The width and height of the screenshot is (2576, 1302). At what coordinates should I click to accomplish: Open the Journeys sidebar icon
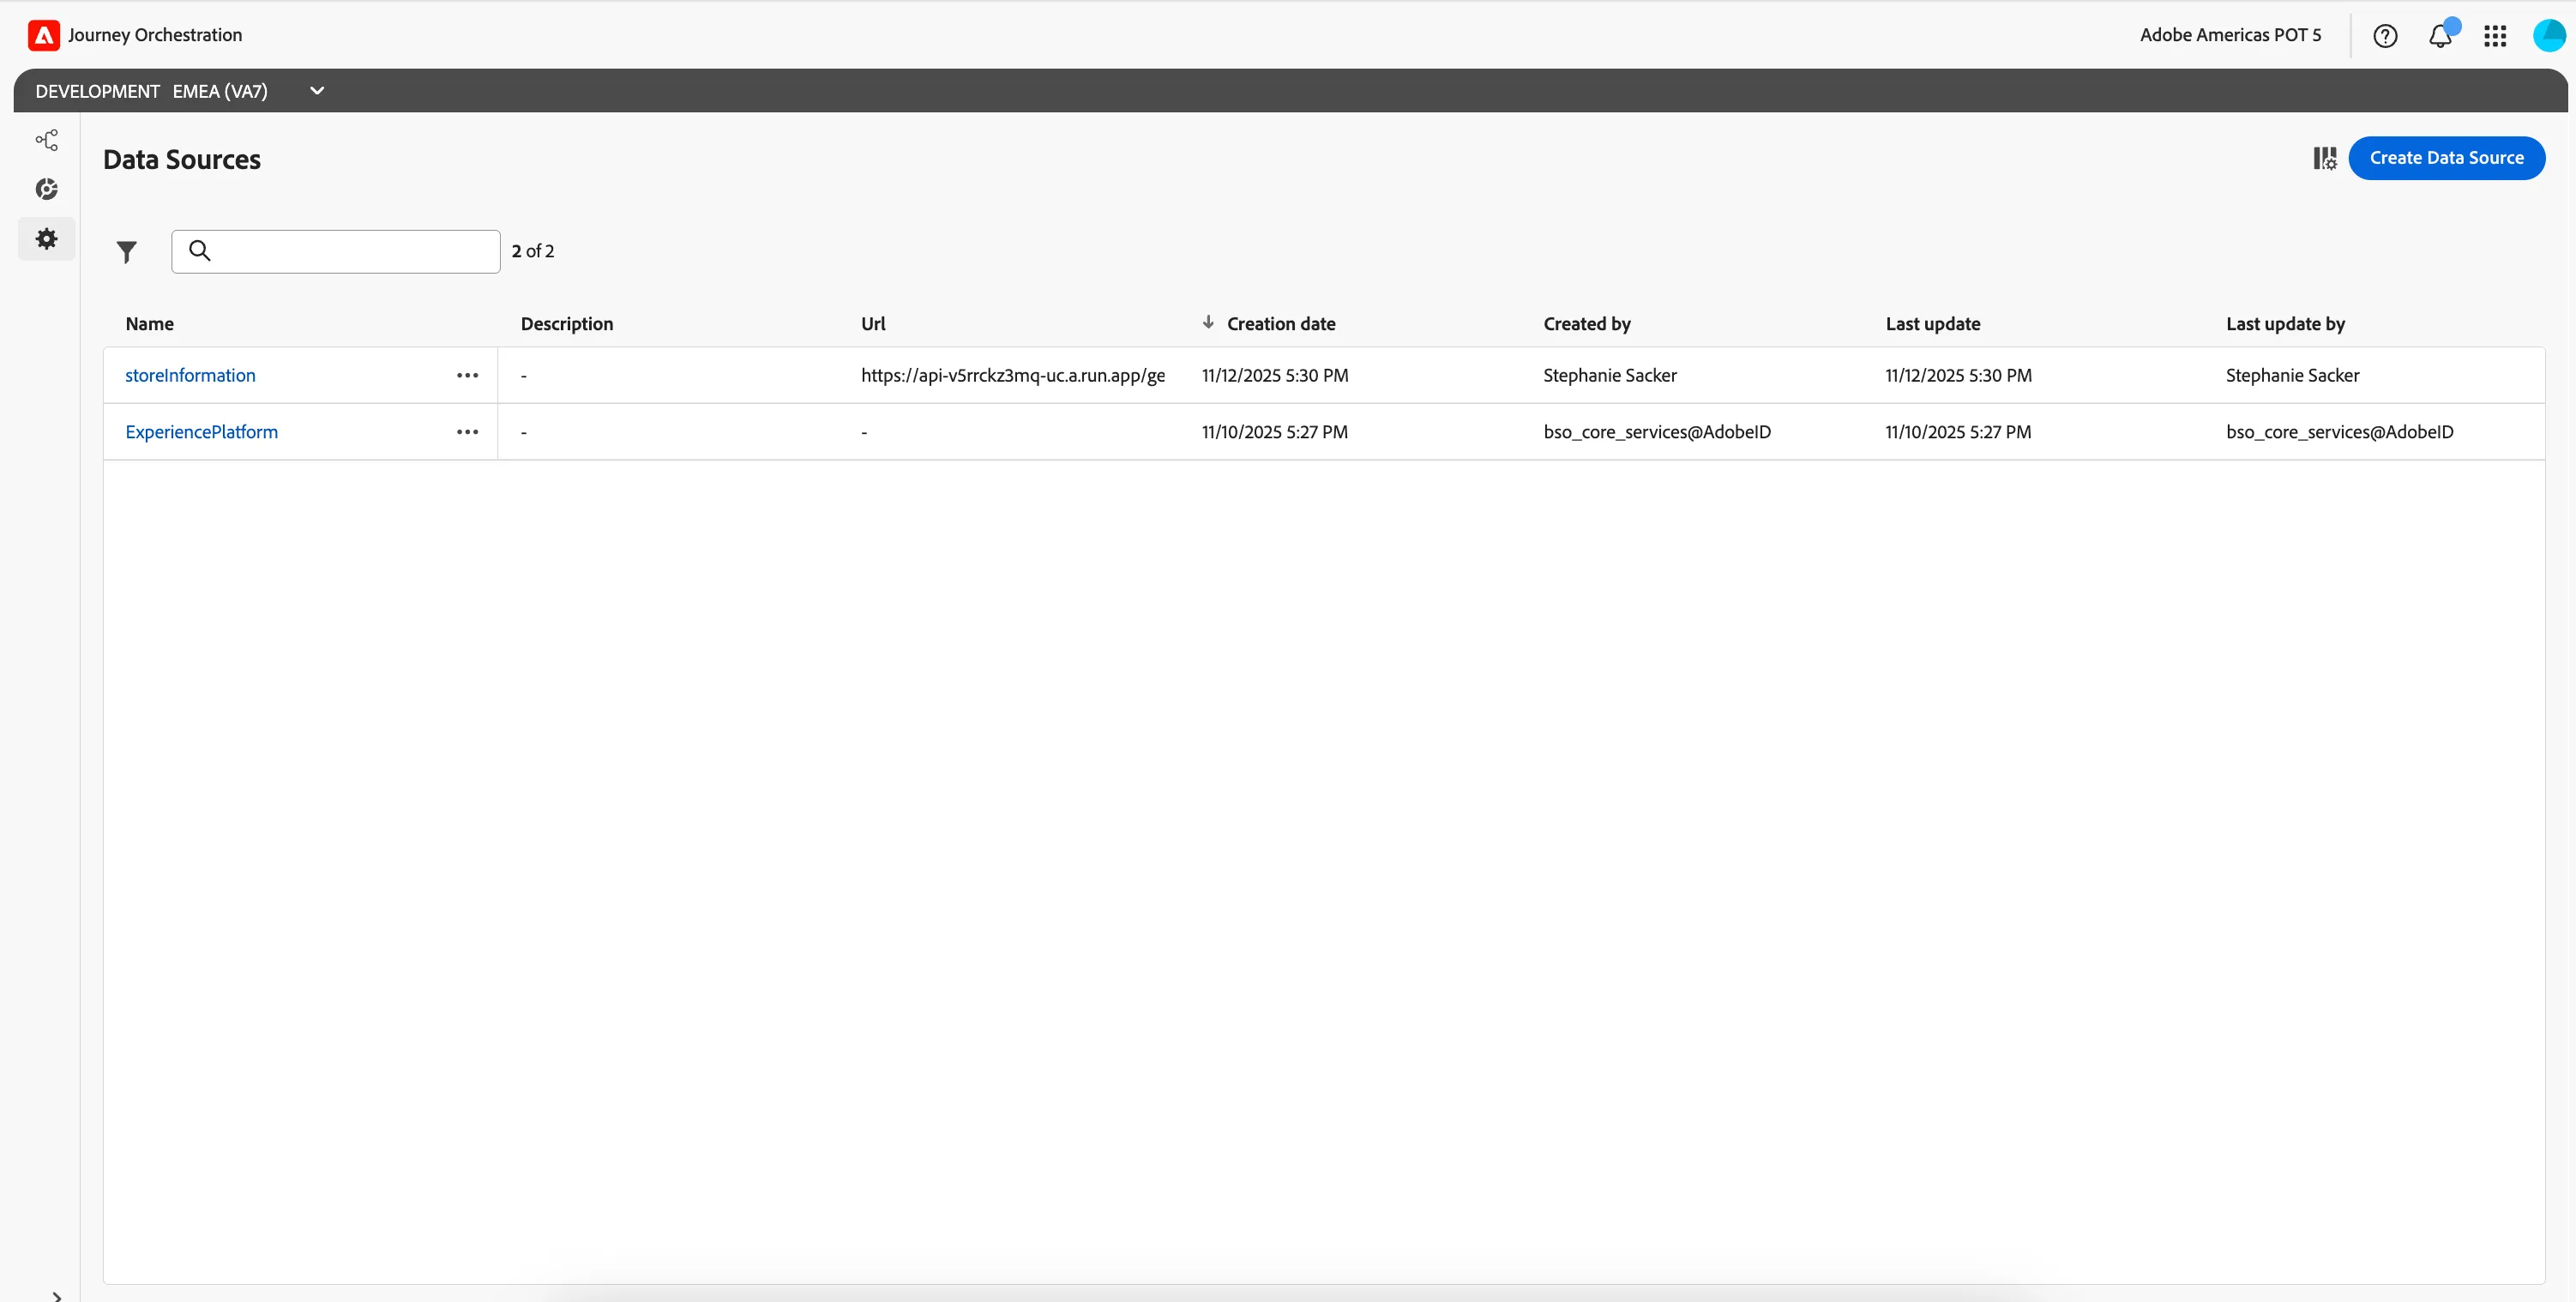(x=47, y=140)
